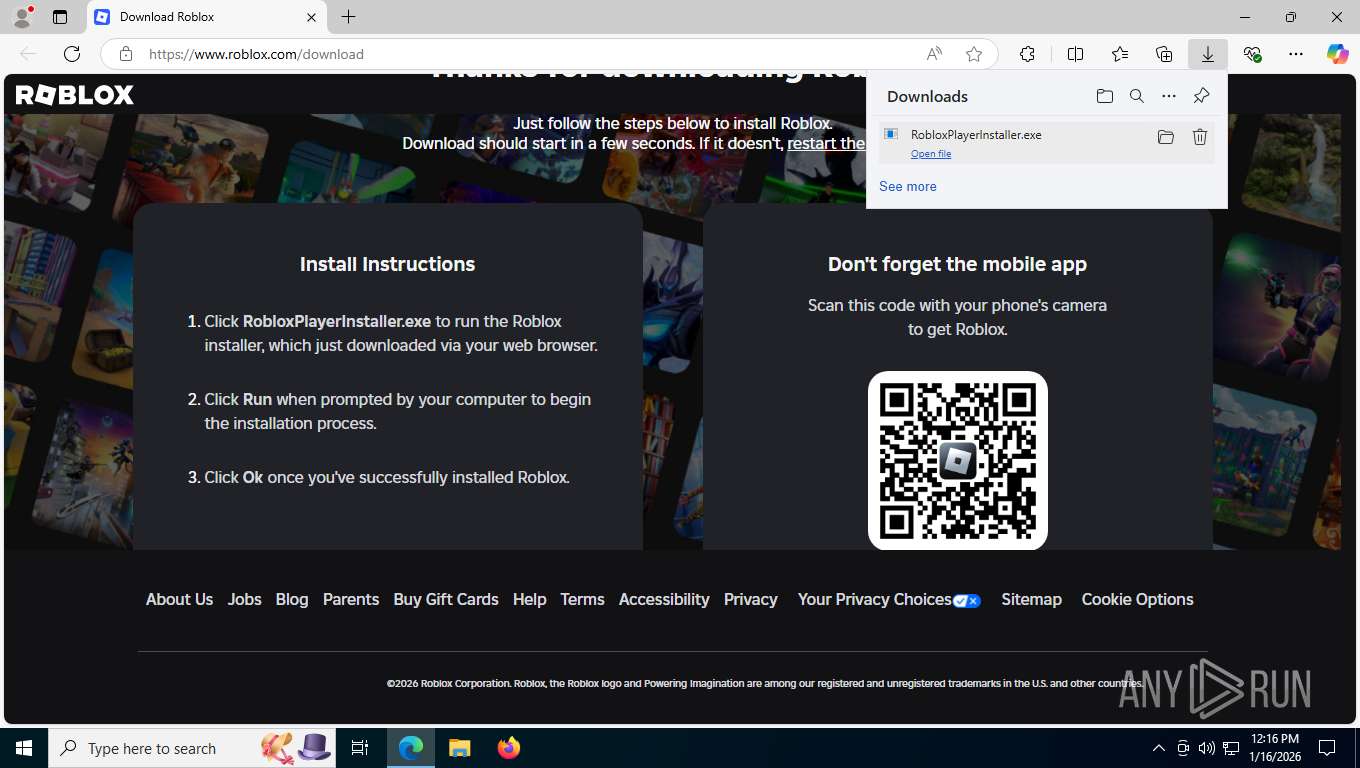Toggle the Downloads toolbar button
This screenshot has height=768, width=1360.
tap(1208, 54)
